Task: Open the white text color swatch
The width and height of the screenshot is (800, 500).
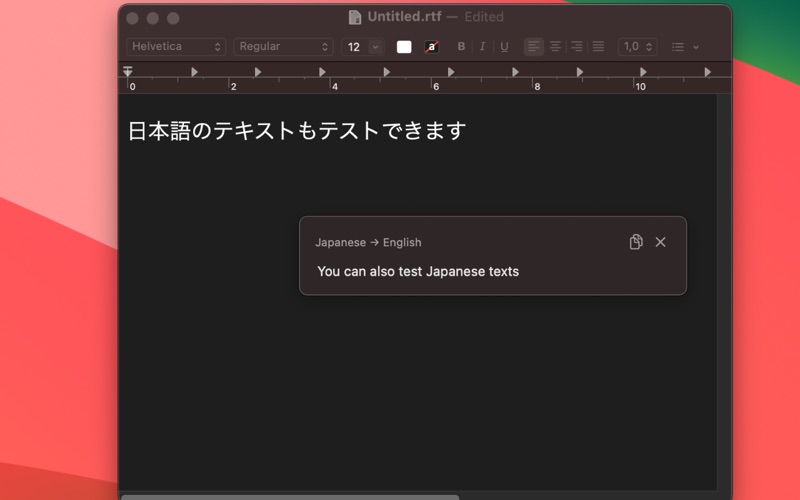Action: click(404, 47)
